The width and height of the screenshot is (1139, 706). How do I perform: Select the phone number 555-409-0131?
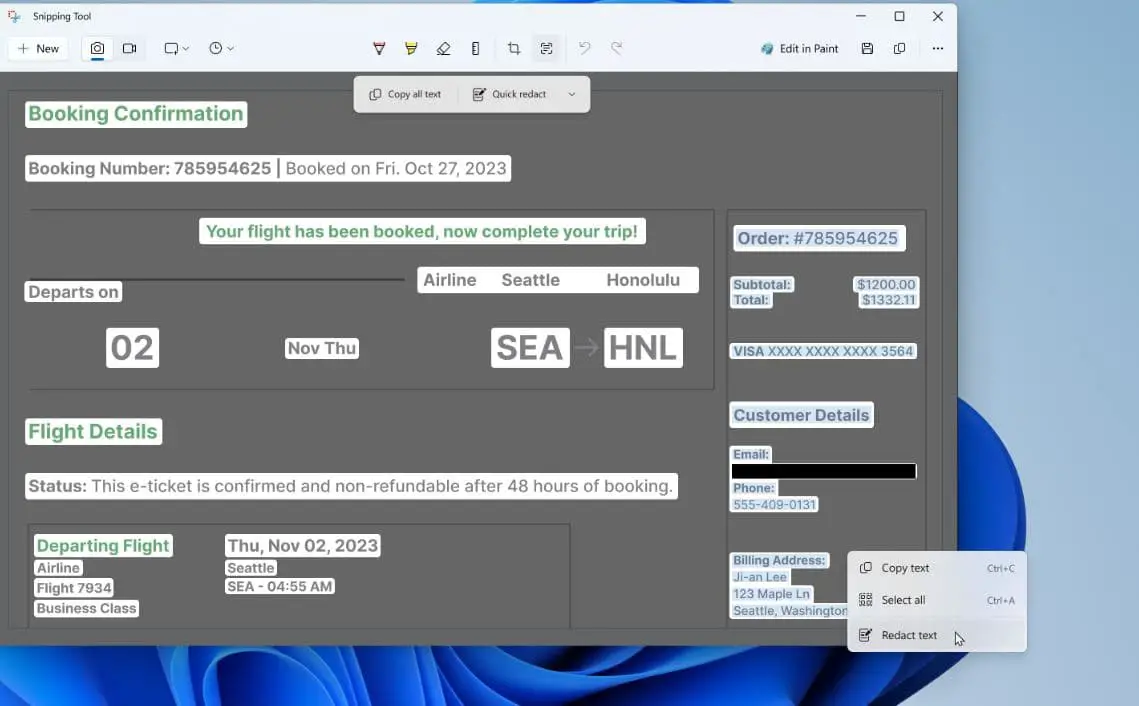[x=774, y=505]
